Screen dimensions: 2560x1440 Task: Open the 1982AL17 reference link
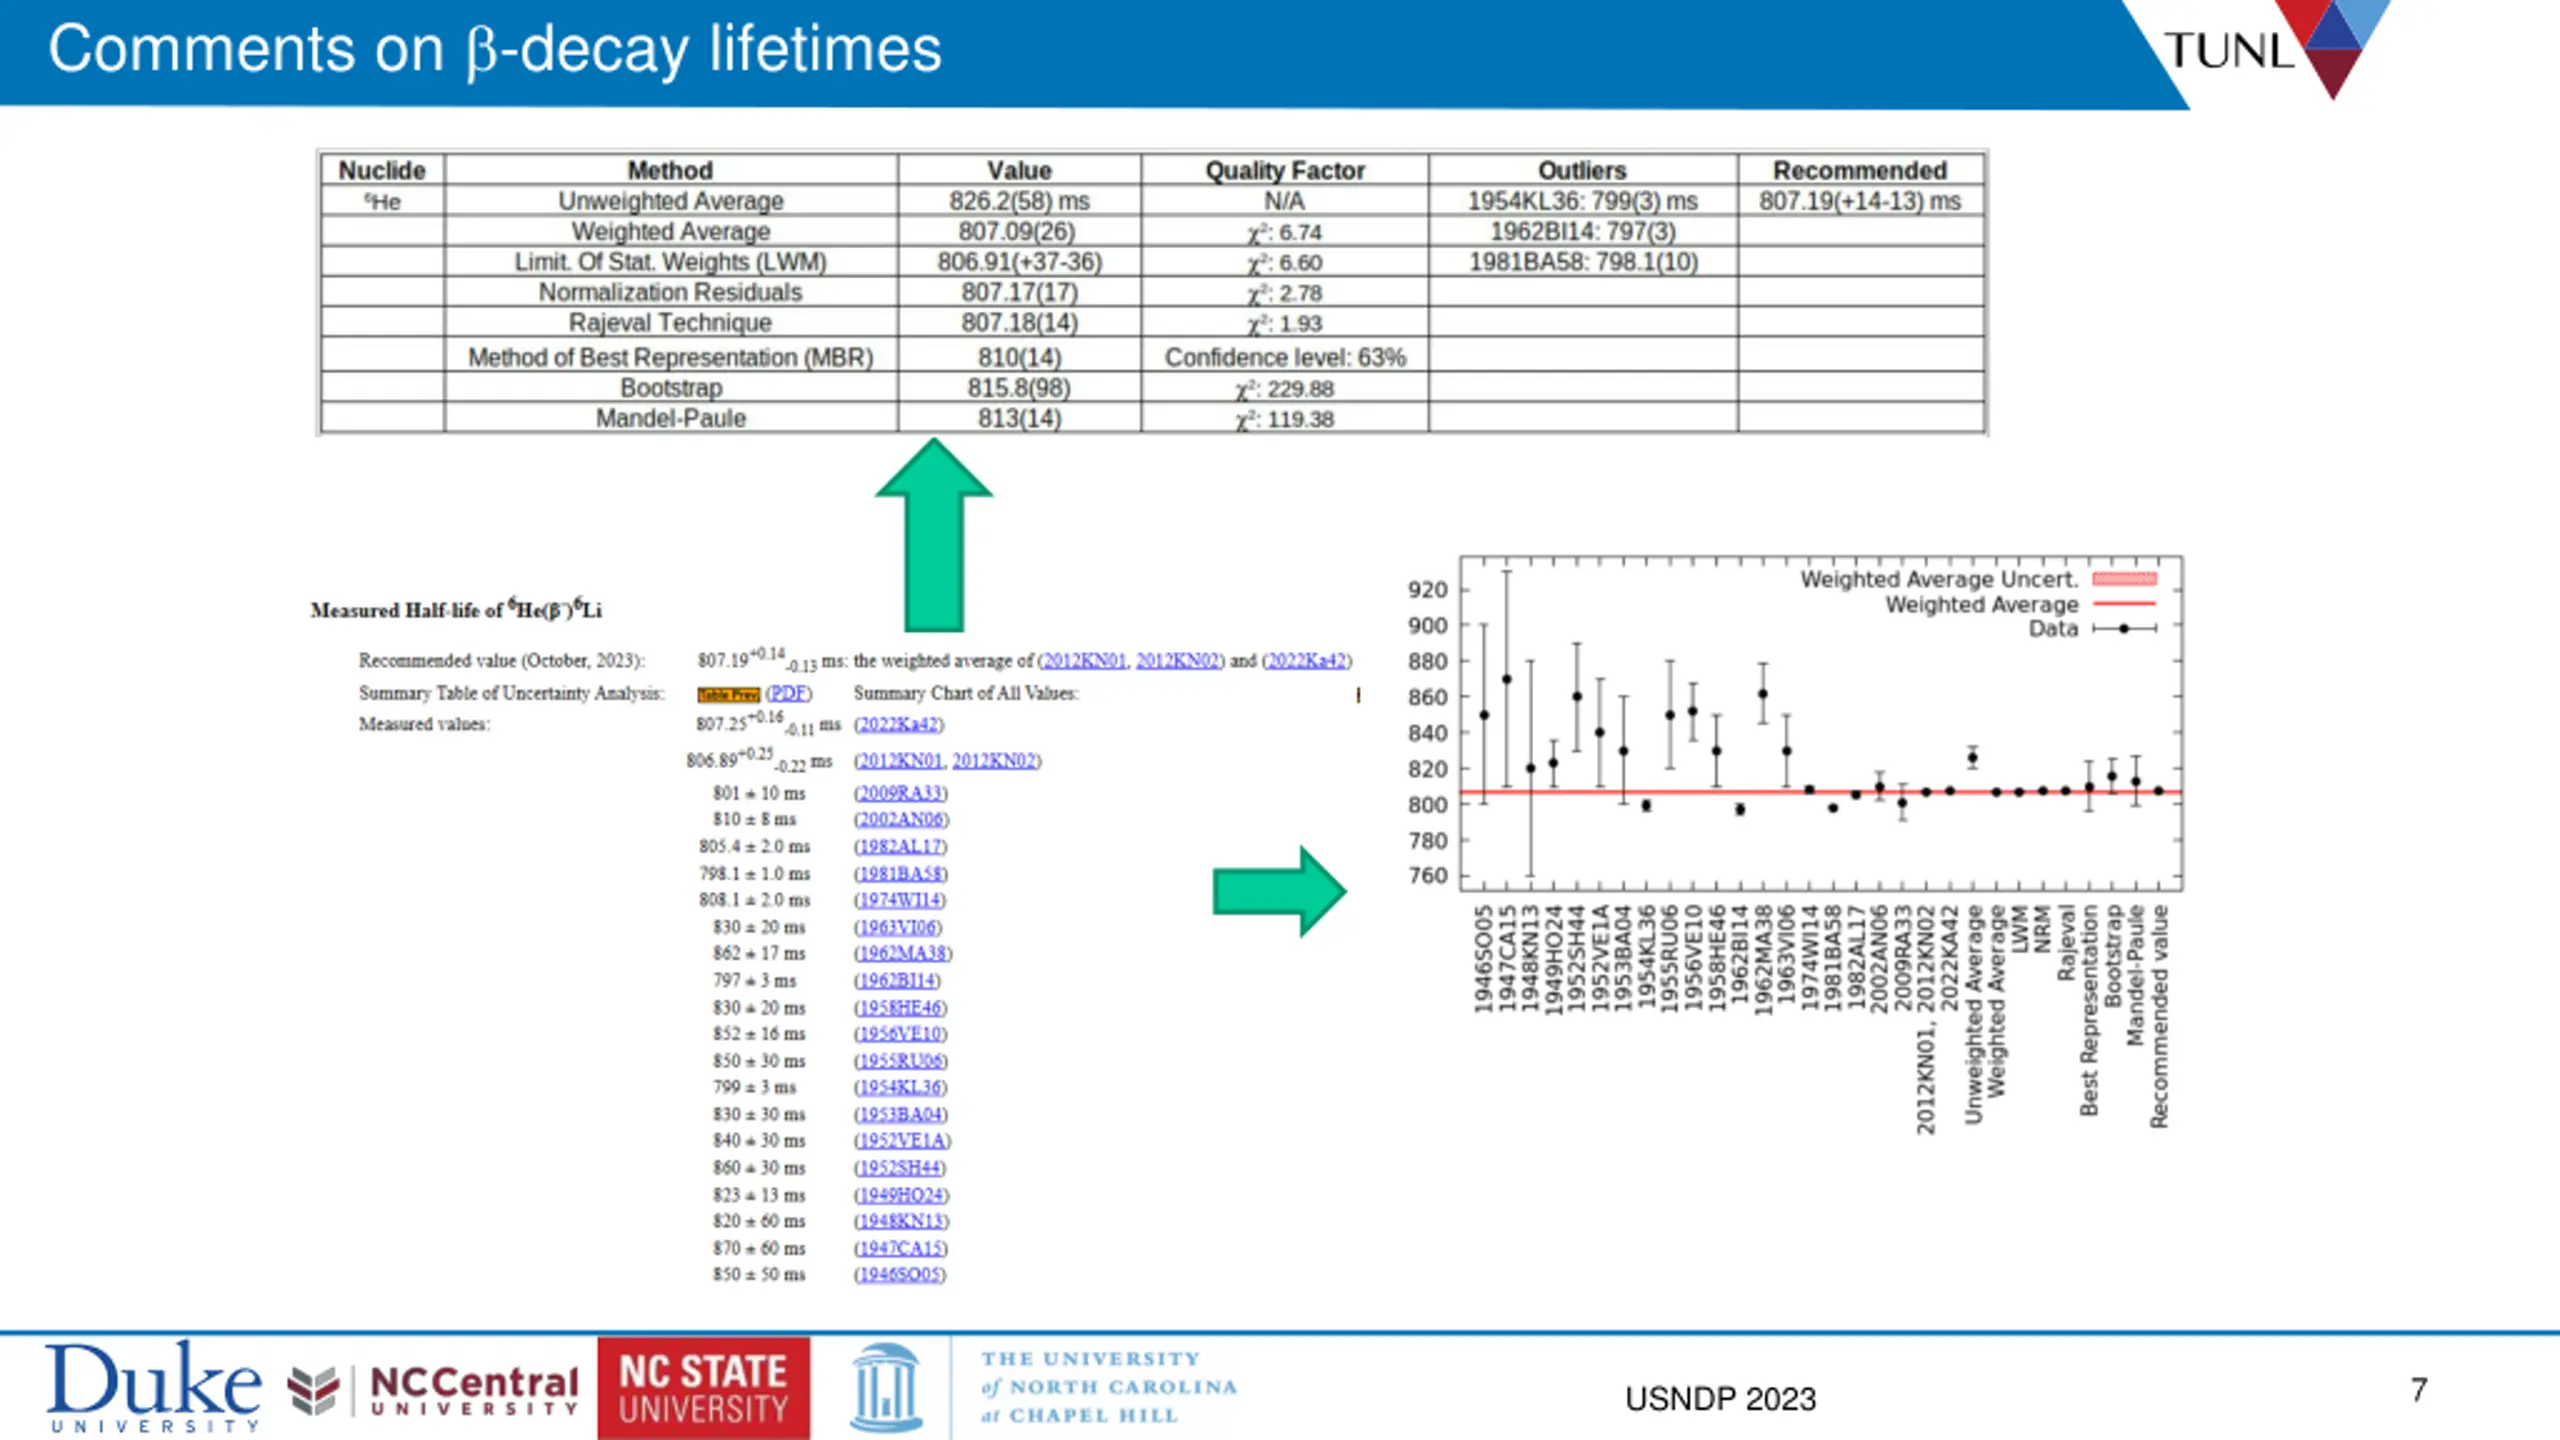pyautogui.click(x=900, y=846)
